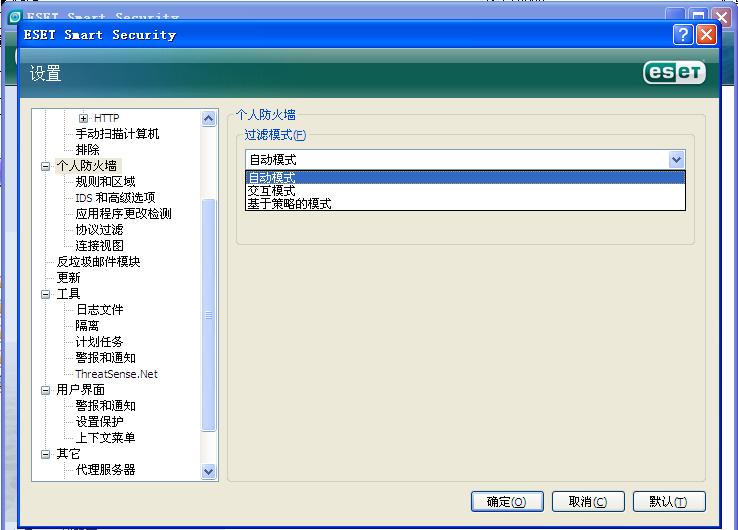The width and height of the screenshot is (738, 530).
Task: Select HTTP in the settings tree
Action: tap(106, 118)
